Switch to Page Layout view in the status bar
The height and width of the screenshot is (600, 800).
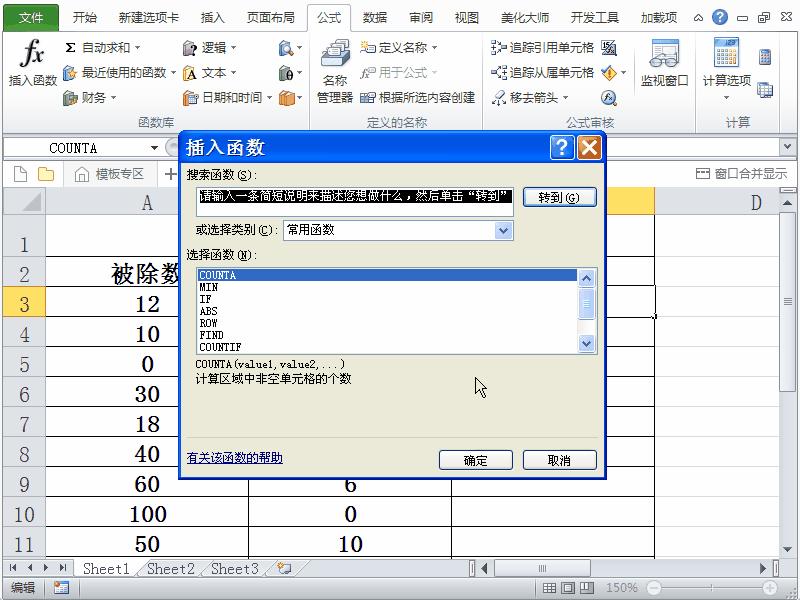(x=568, y=588)
